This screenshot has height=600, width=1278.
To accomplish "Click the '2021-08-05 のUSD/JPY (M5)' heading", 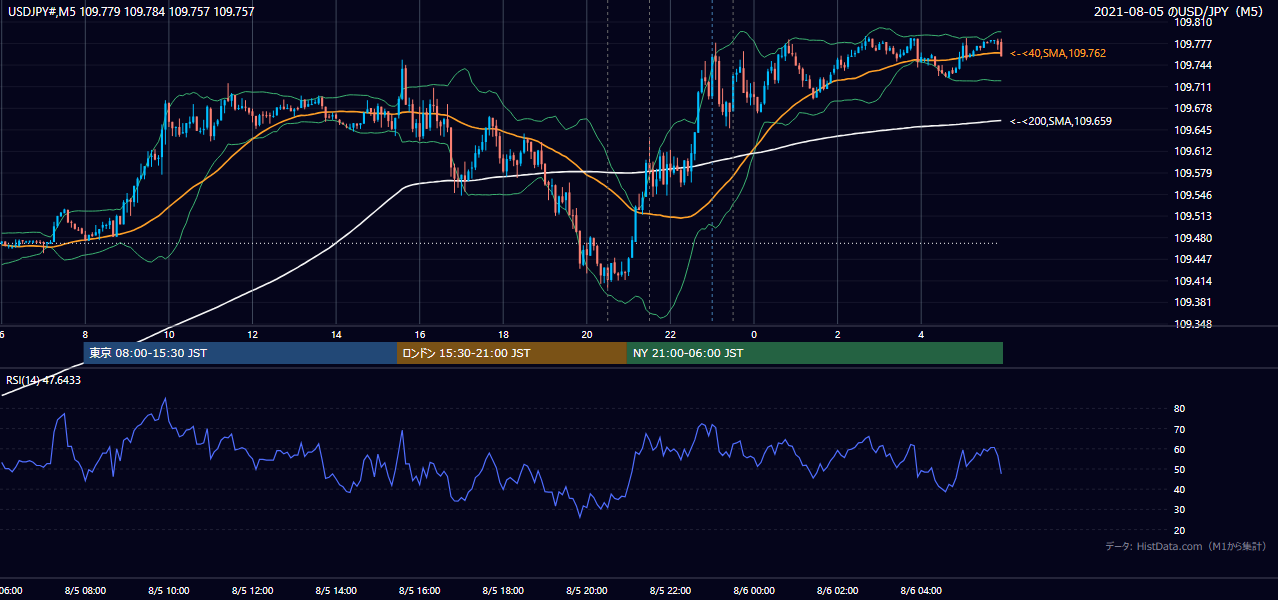I will pos(1181,11).
